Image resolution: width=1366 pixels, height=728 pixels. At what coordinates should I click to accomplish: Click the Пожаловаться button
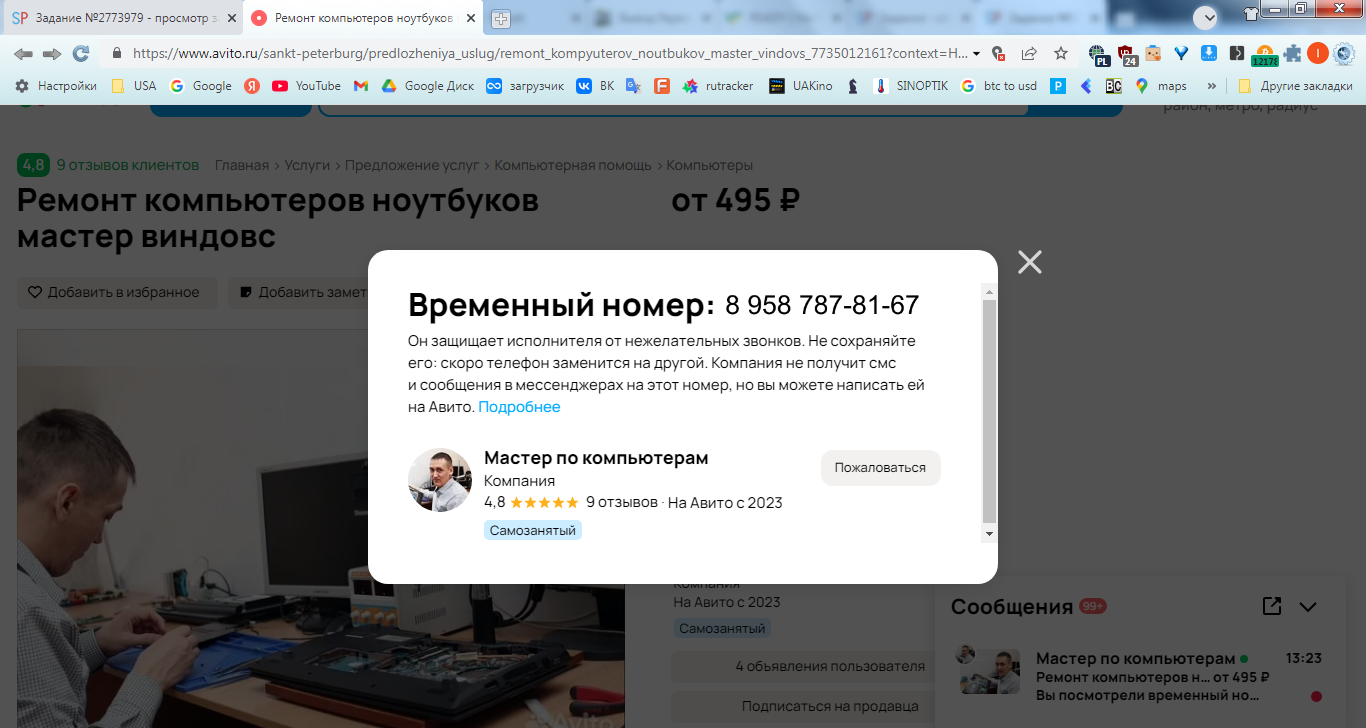coord(880,467)
